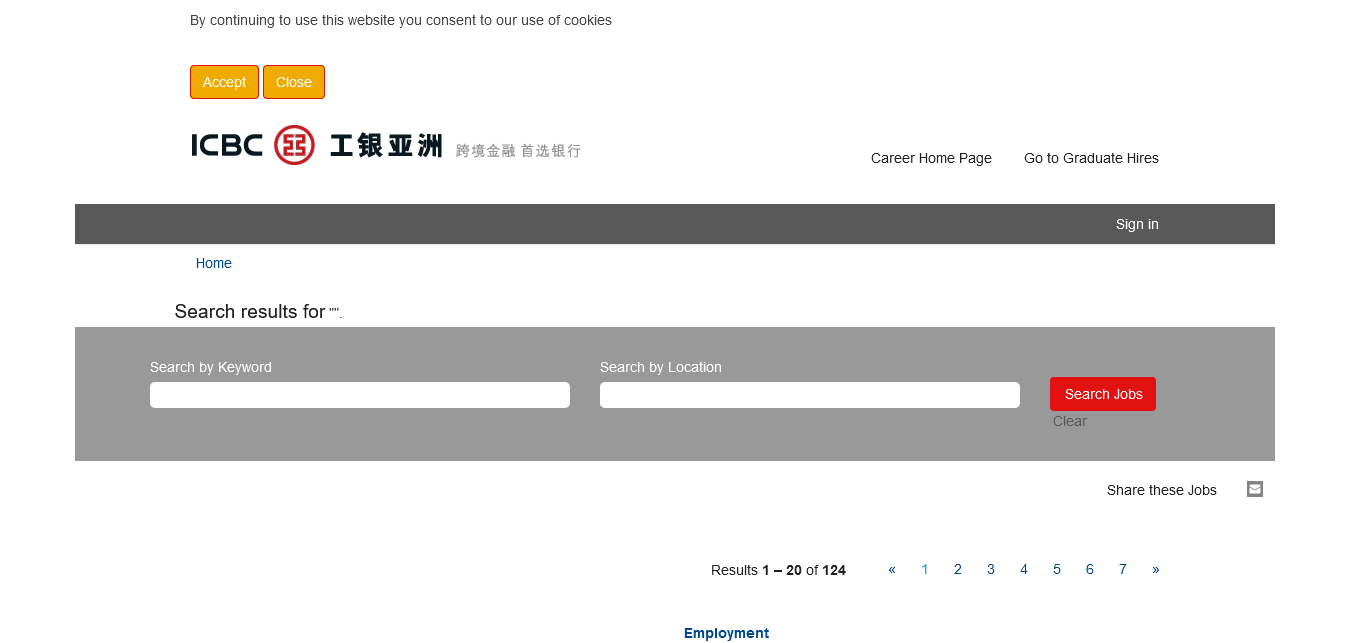The height and width of the screenshot is (643, 1366).
Task: Click the email share envelope icon
Action: tap(1255, 489)
